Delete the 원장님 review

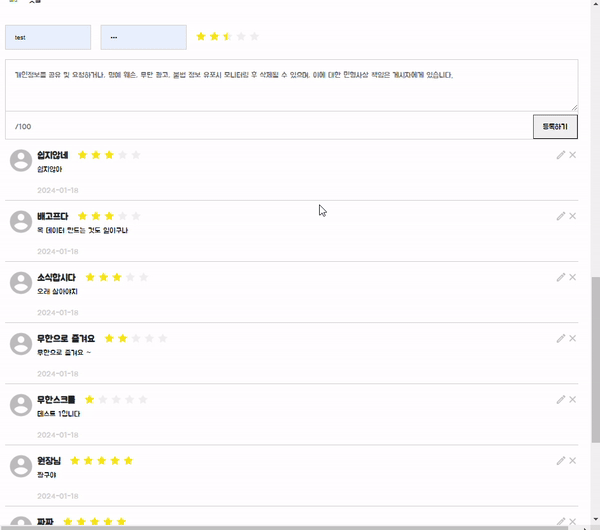pos(572,461)
